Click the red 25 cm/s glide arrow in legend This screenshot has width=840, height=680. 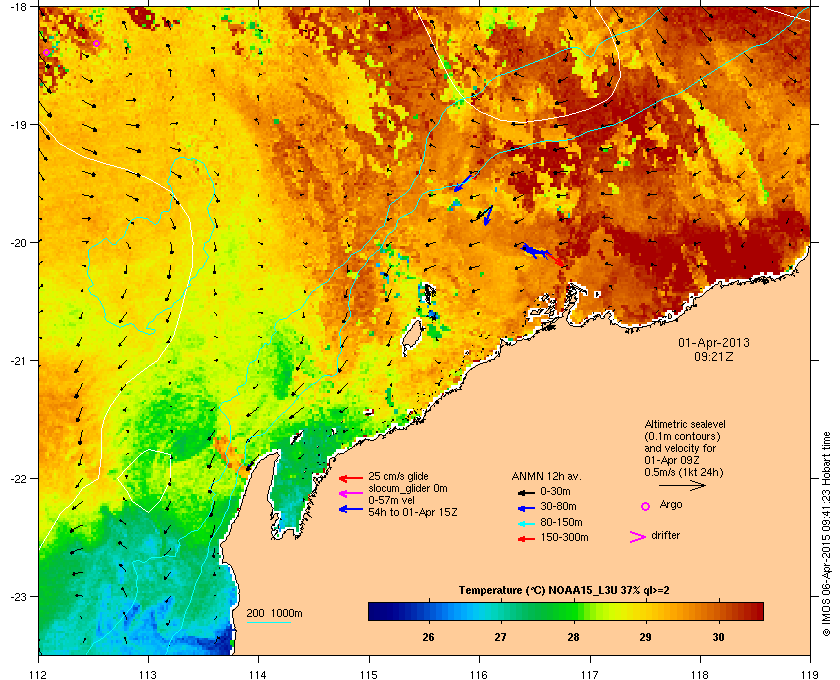point(351,478)
